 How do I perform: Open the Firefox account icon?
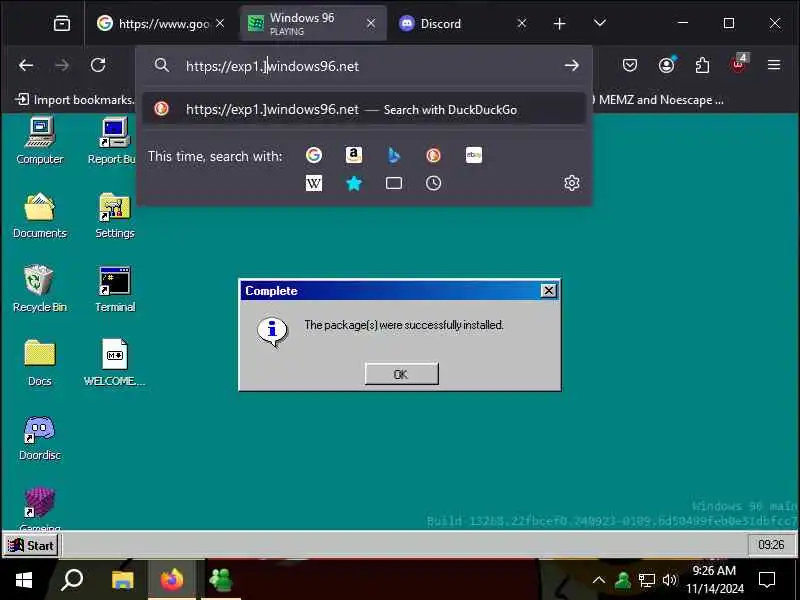click(666, 65)
